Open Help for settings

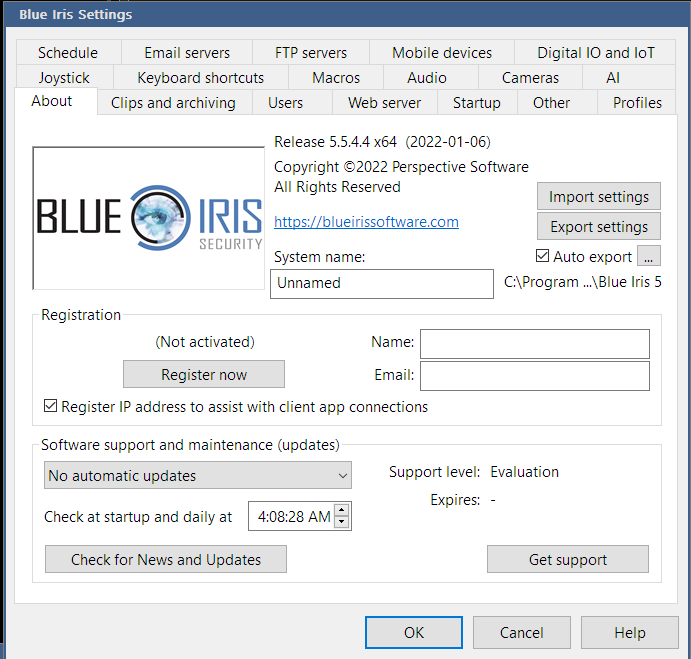click(x=630, y=633)
